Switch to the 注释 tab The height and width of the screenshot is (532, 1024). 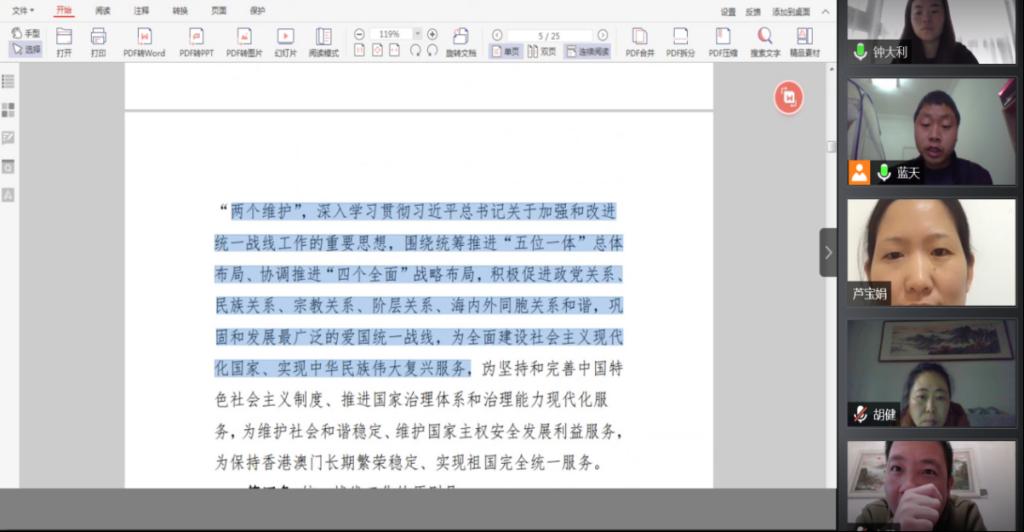(141, 10)
